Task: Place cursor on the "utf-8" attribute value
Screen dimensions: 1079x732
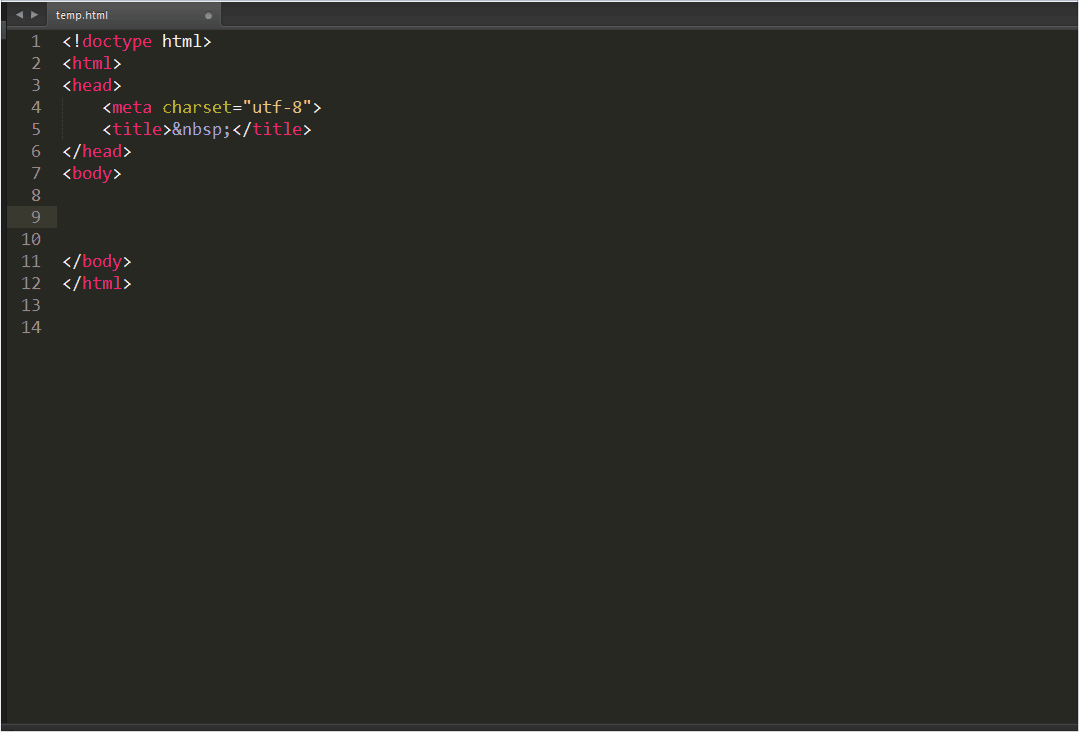Action: pyautogui.click(x=277, y=107)
